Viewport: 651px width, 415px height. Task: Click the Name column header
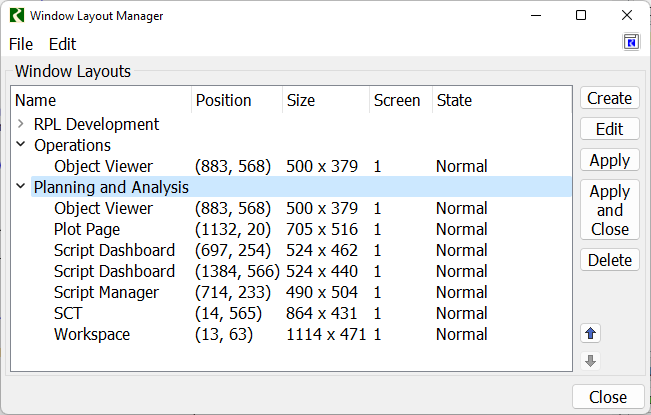point(36,100)
